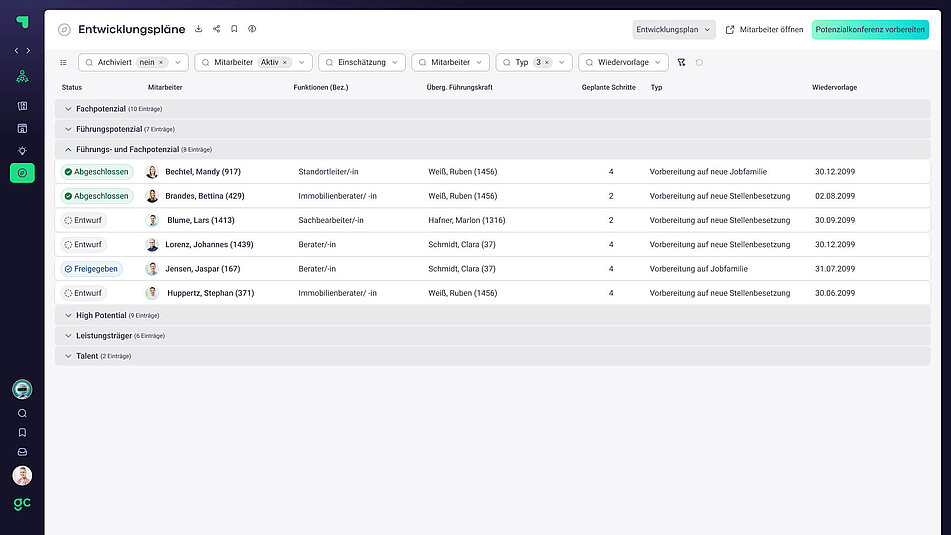Click the round teal assistant icon
Image resolution: width=951 pixels, height=535 pixels.
coord(22,389)
